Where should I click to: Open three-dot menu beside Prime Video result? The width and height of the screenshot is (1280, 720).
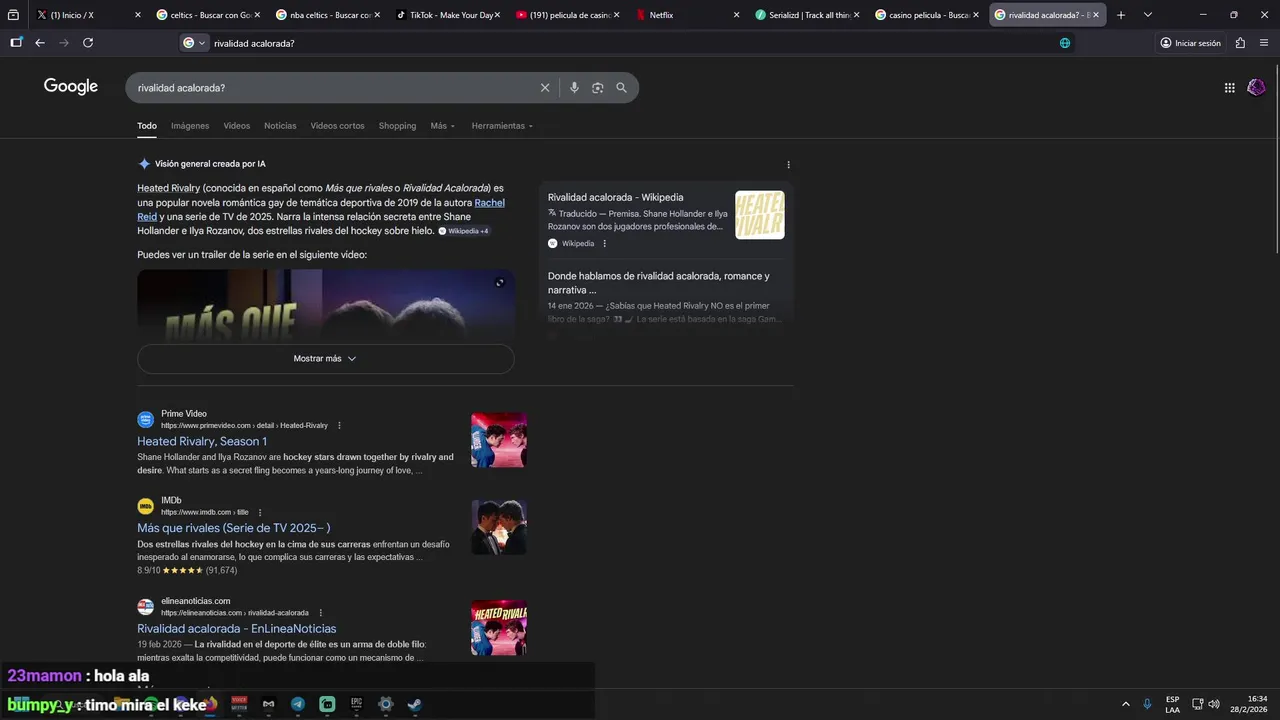pos(339,426)
